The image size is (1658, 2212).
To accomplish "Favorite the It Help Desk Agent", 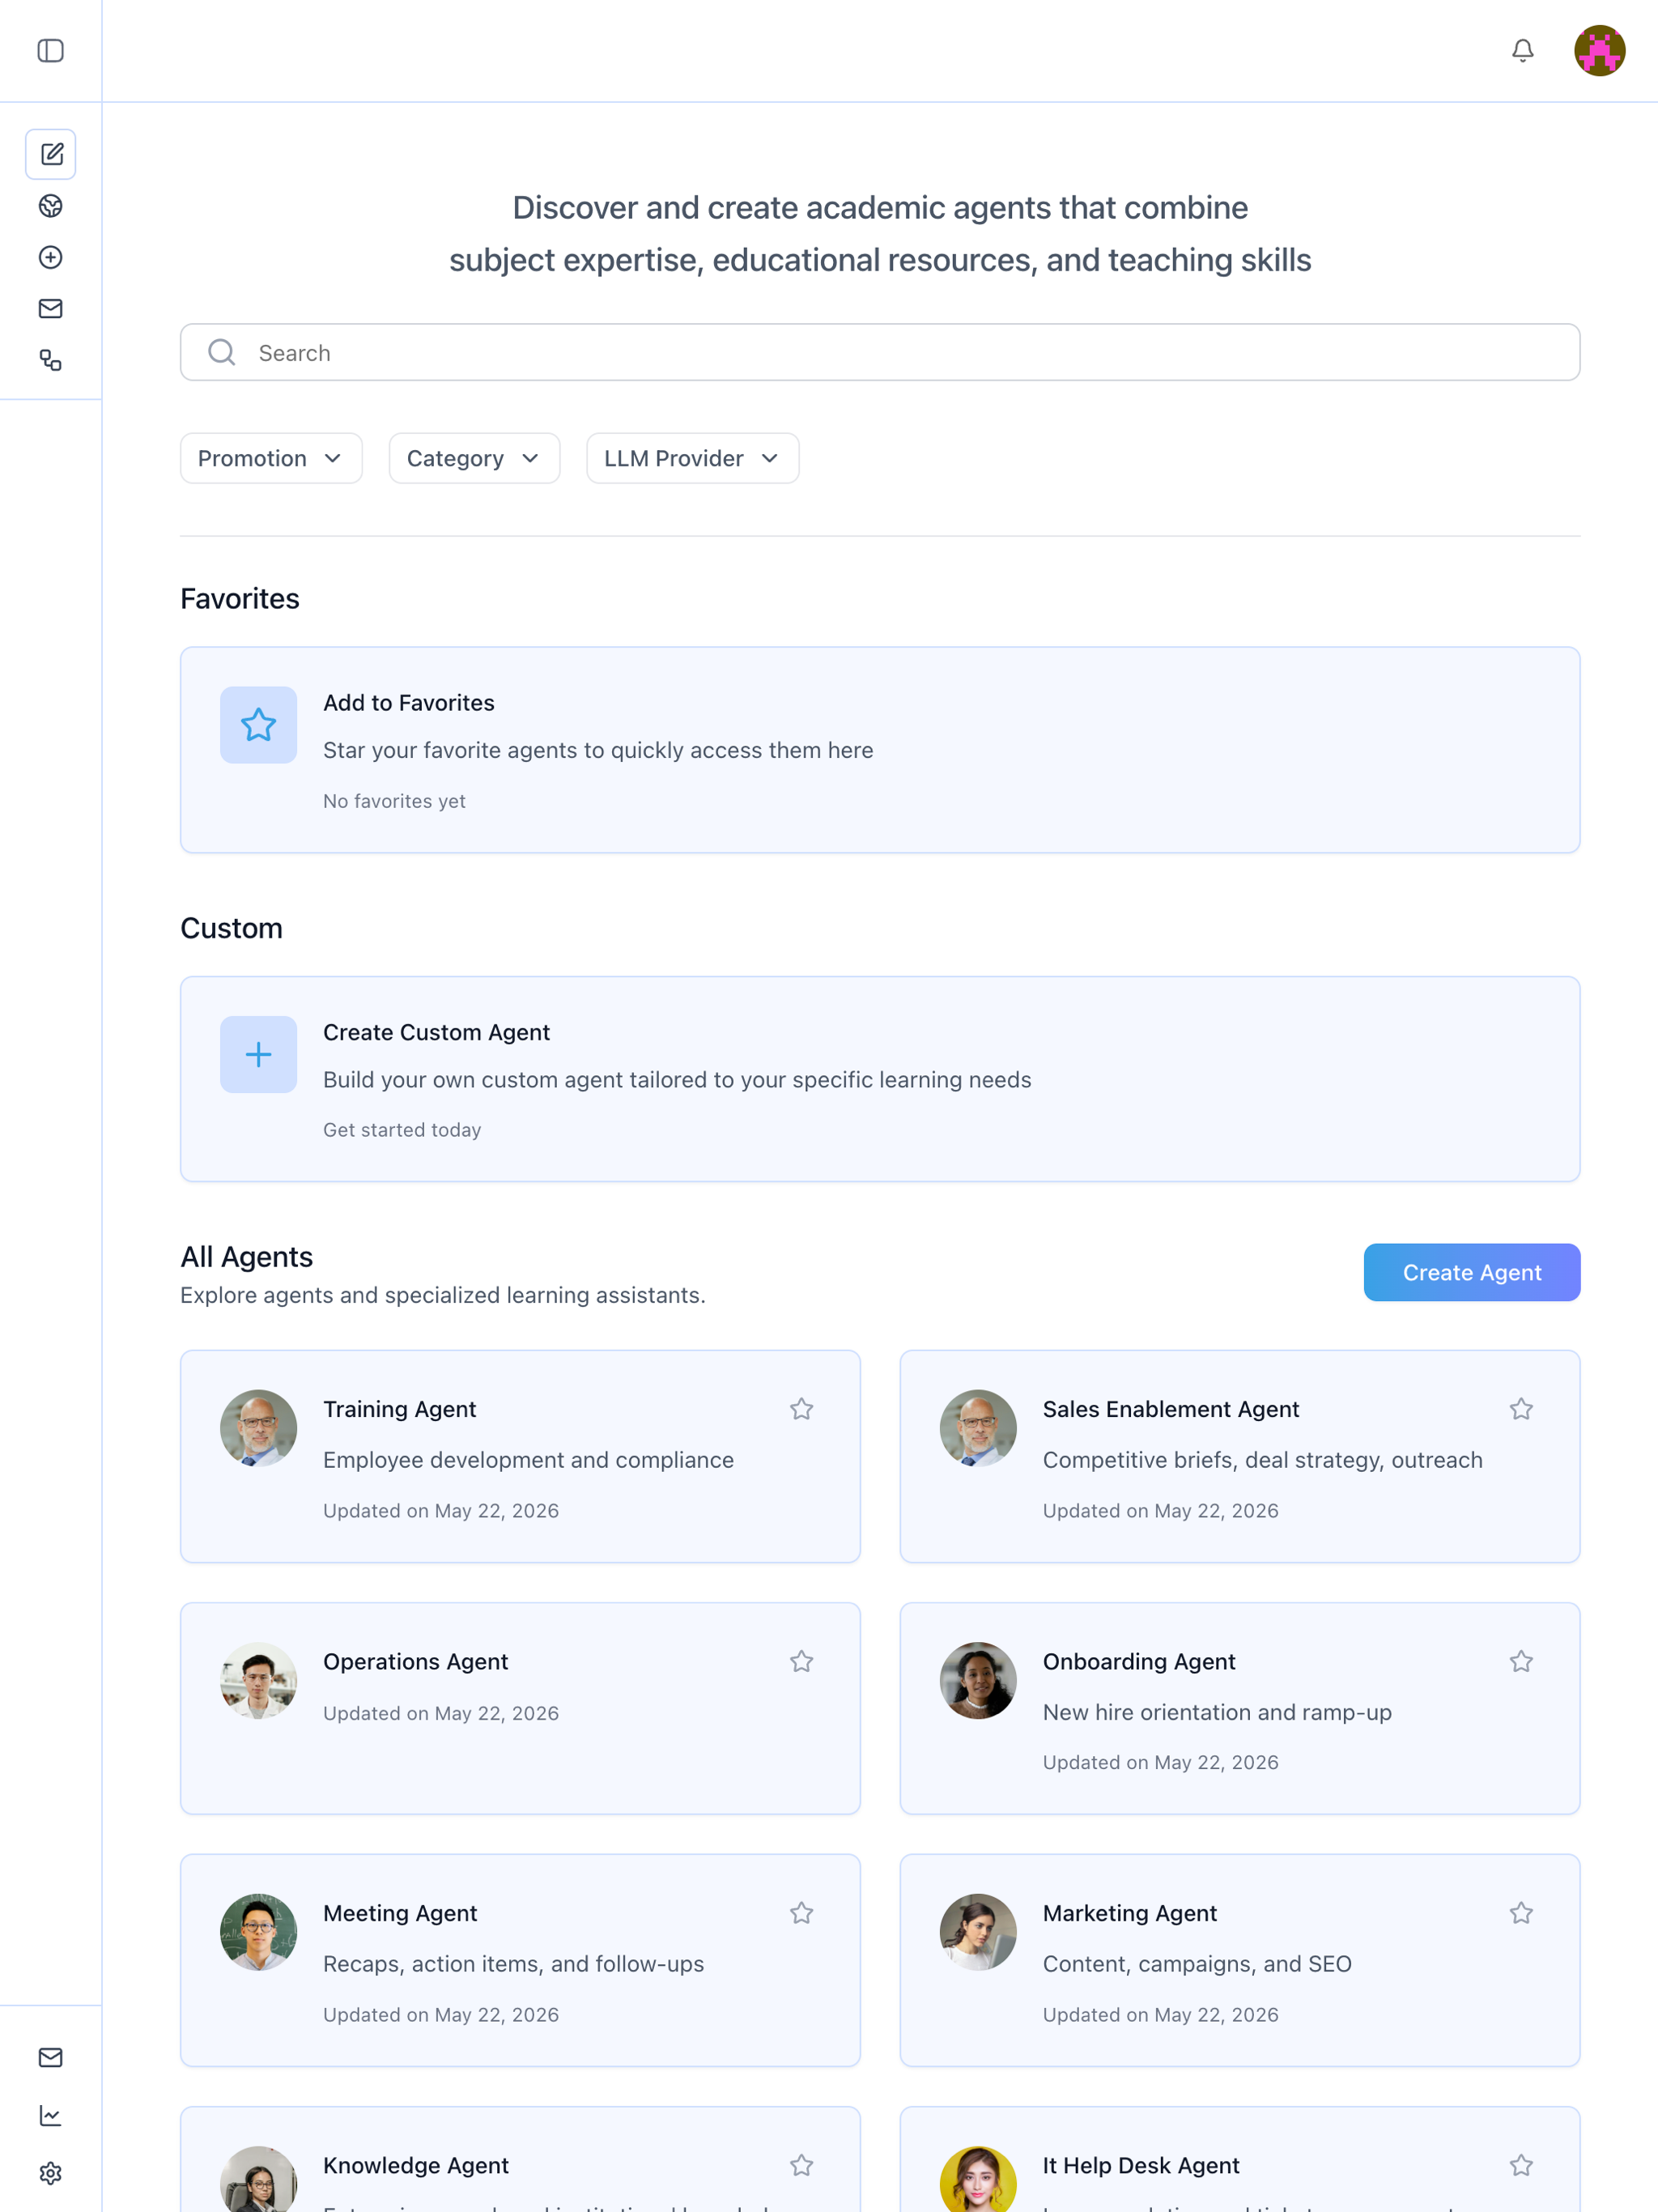I will (1521, 2165).
